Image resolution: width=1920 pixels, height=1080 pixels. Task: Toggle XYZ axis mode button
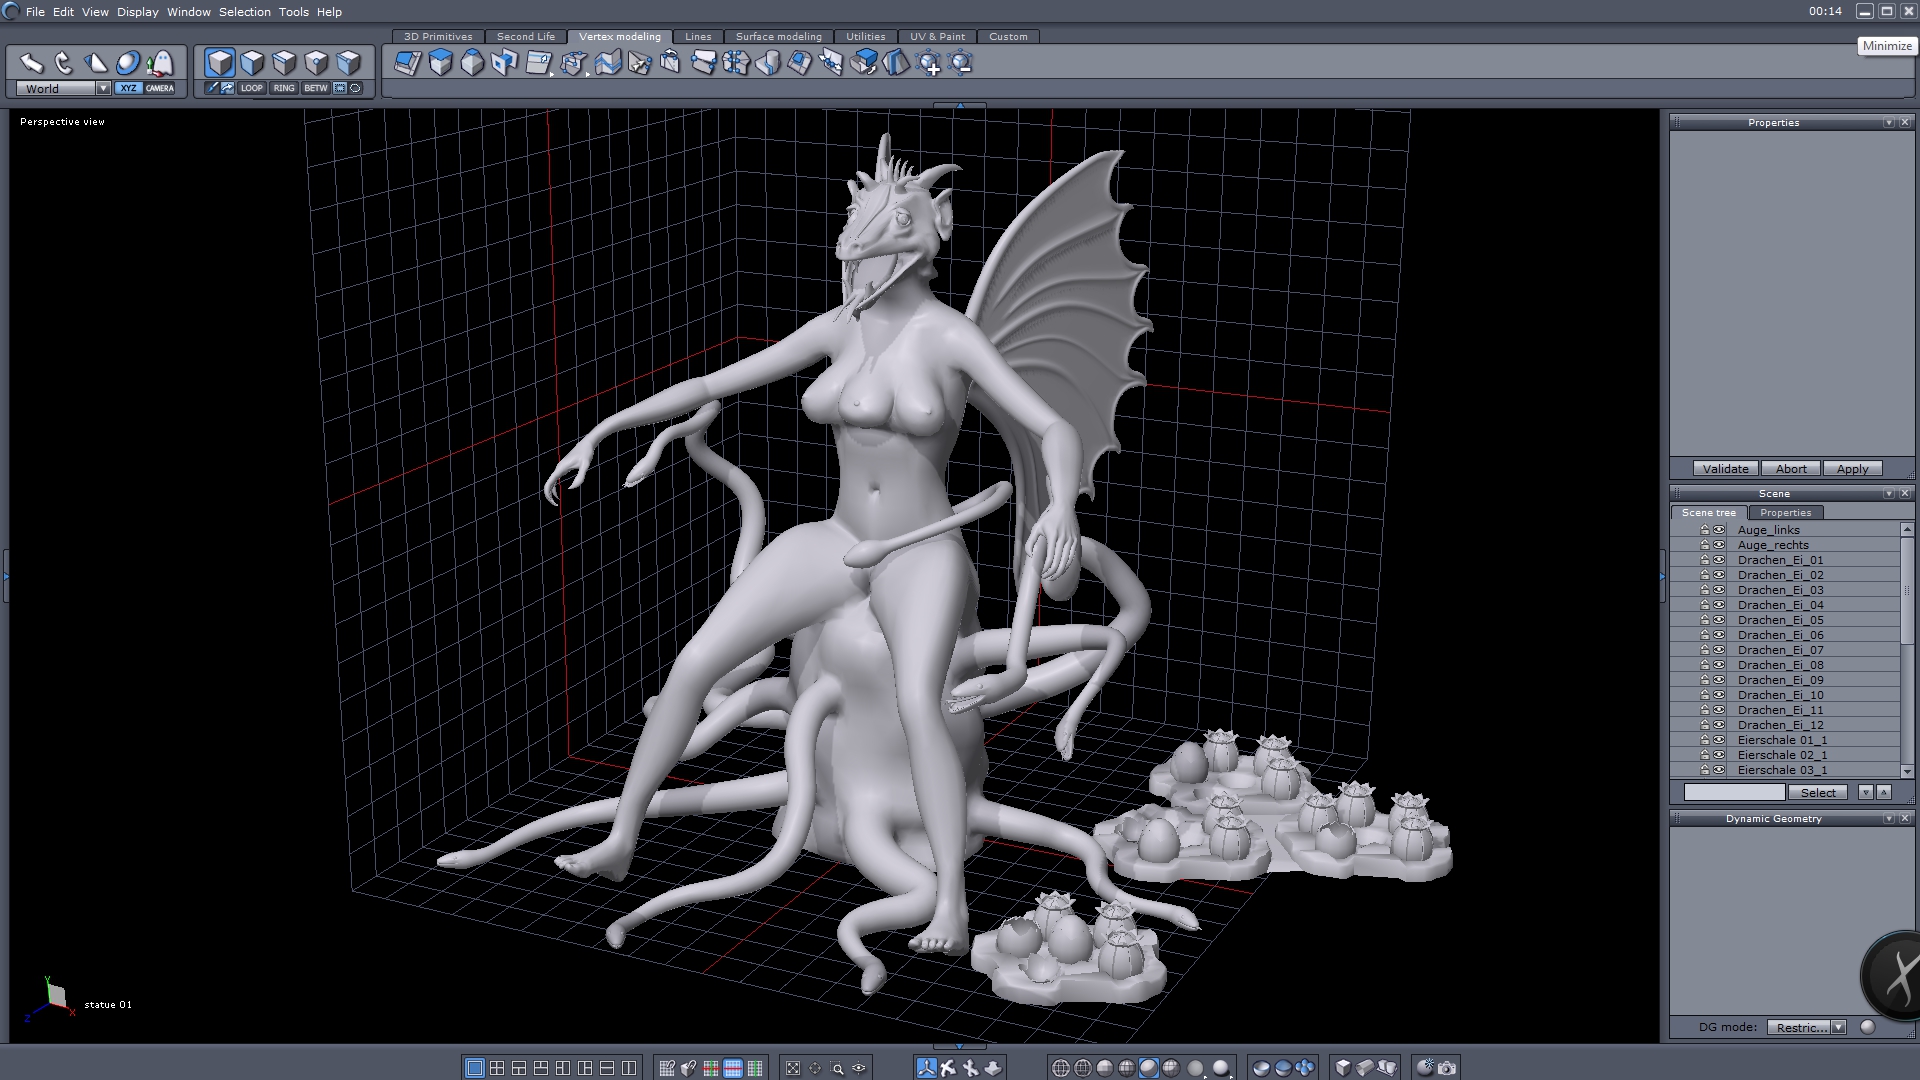tap(128, 88)
